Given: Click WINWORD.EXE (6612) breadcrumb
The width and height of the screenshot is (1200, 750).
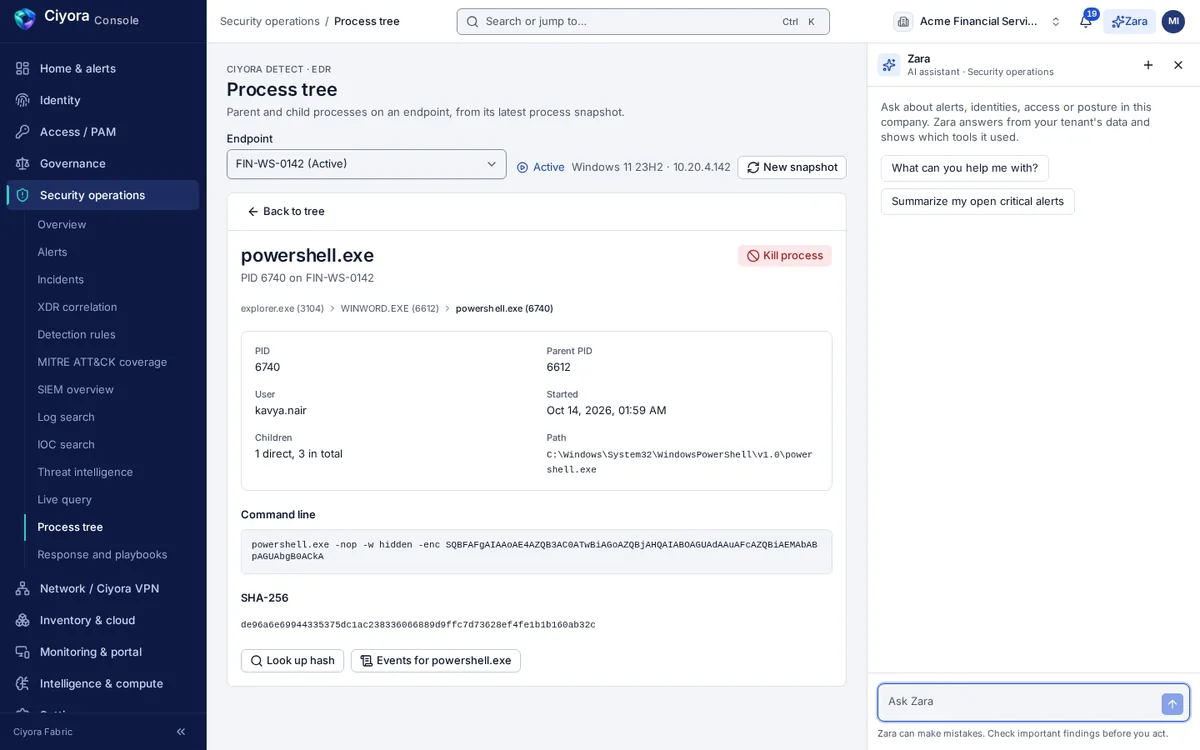Looking at the screenshot, I should 390,309.
